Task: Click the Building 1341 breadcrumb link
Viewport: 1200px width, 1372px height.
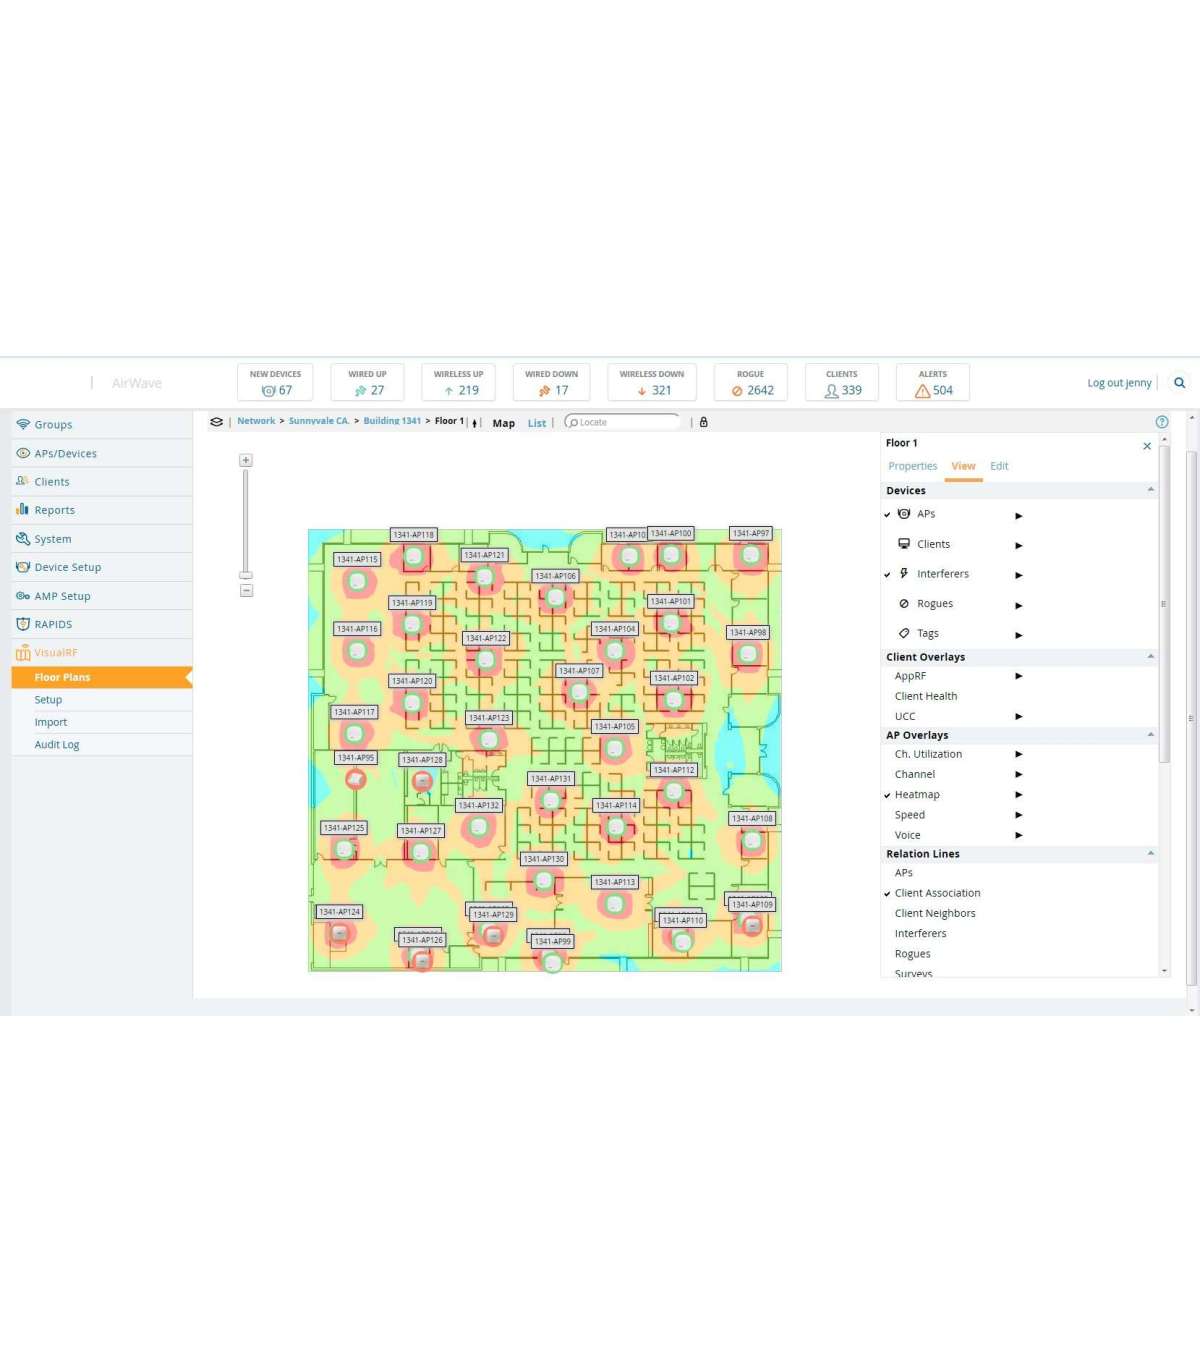Action: (392, 421)
